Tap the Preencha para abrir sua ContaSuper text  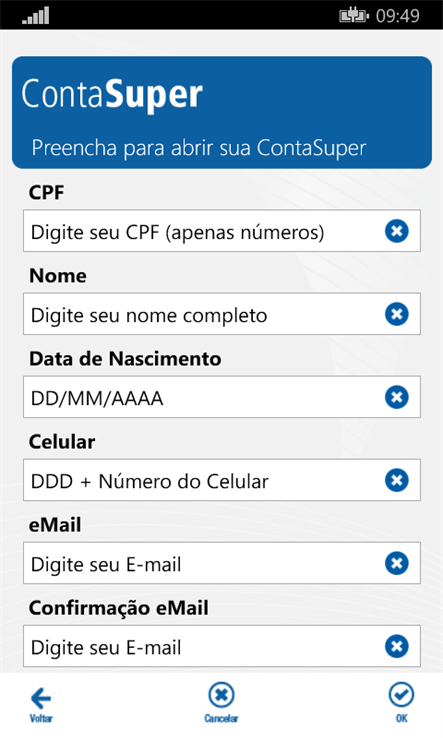tap(199, 148)
